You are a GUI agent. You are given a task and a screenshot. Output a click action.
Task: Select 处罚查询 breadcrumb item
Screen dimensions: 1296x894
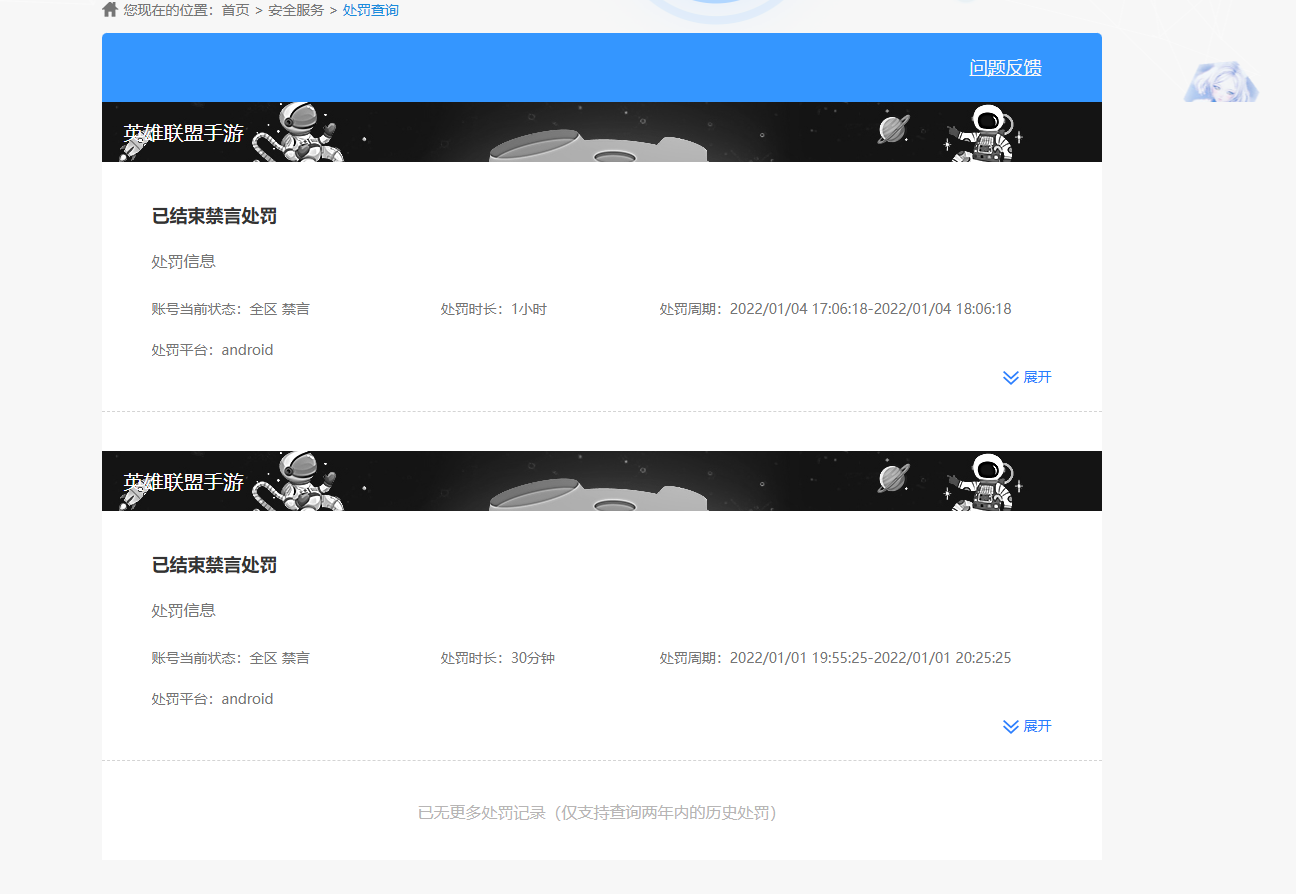[x=371, y=10]
